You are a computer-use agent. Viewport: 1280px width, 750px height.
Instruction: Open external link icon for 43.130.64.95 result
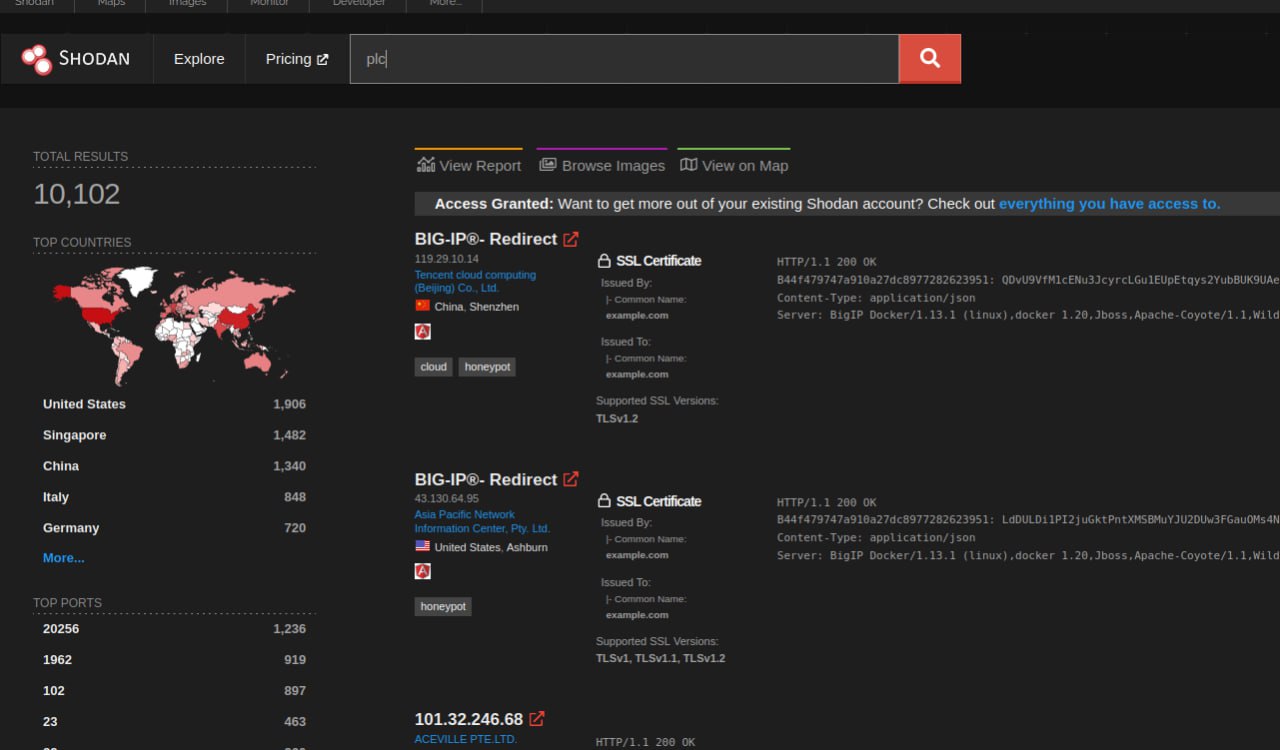571,479
